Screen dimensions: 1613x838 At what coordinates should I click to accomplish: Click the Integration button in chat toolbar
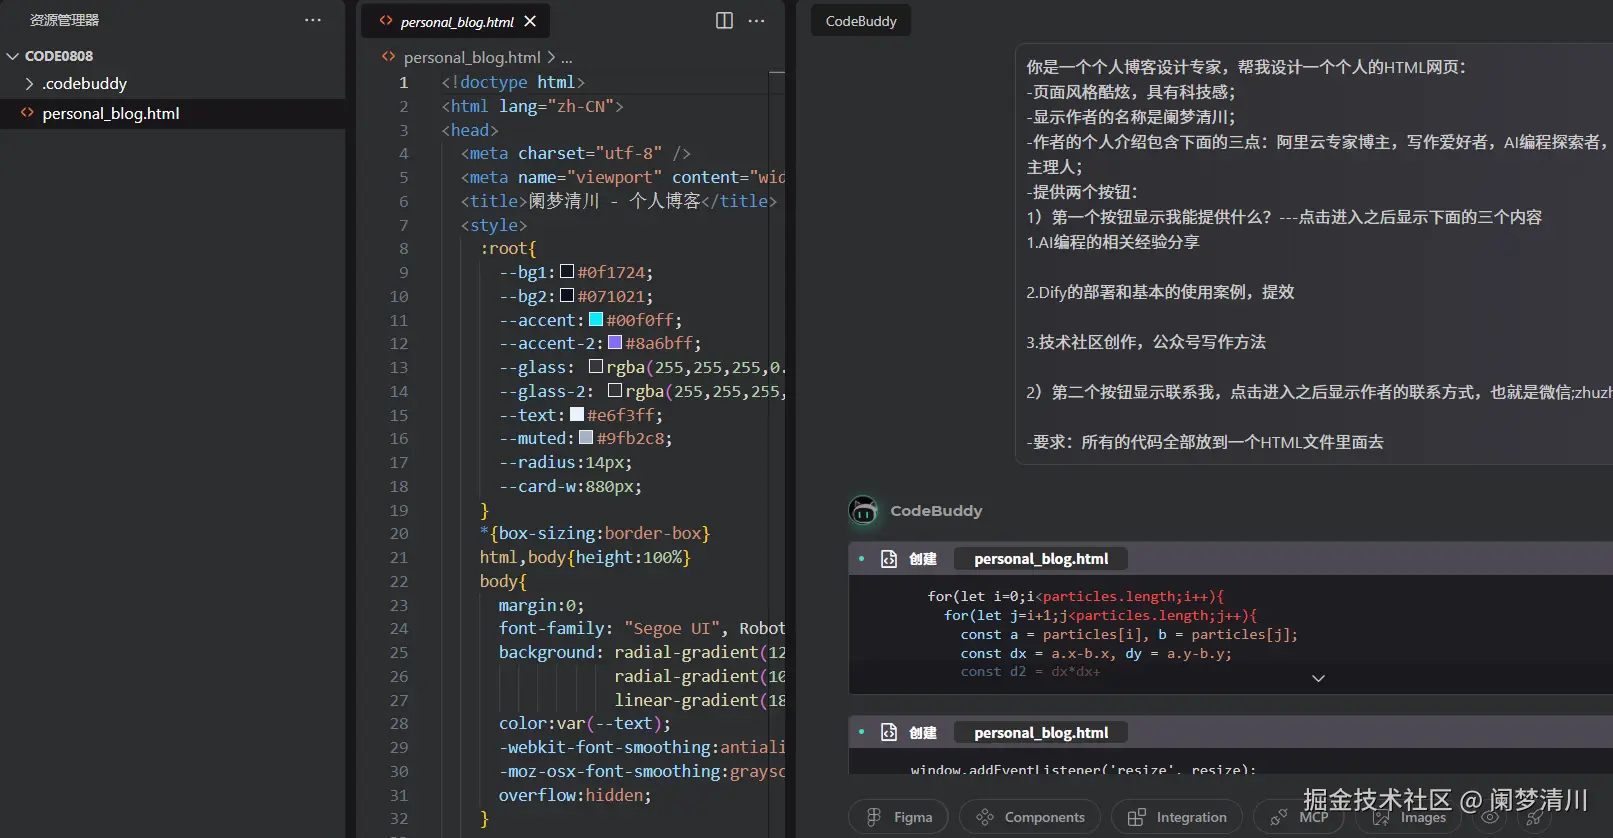pyautogui.click(x=1177, y=817)
